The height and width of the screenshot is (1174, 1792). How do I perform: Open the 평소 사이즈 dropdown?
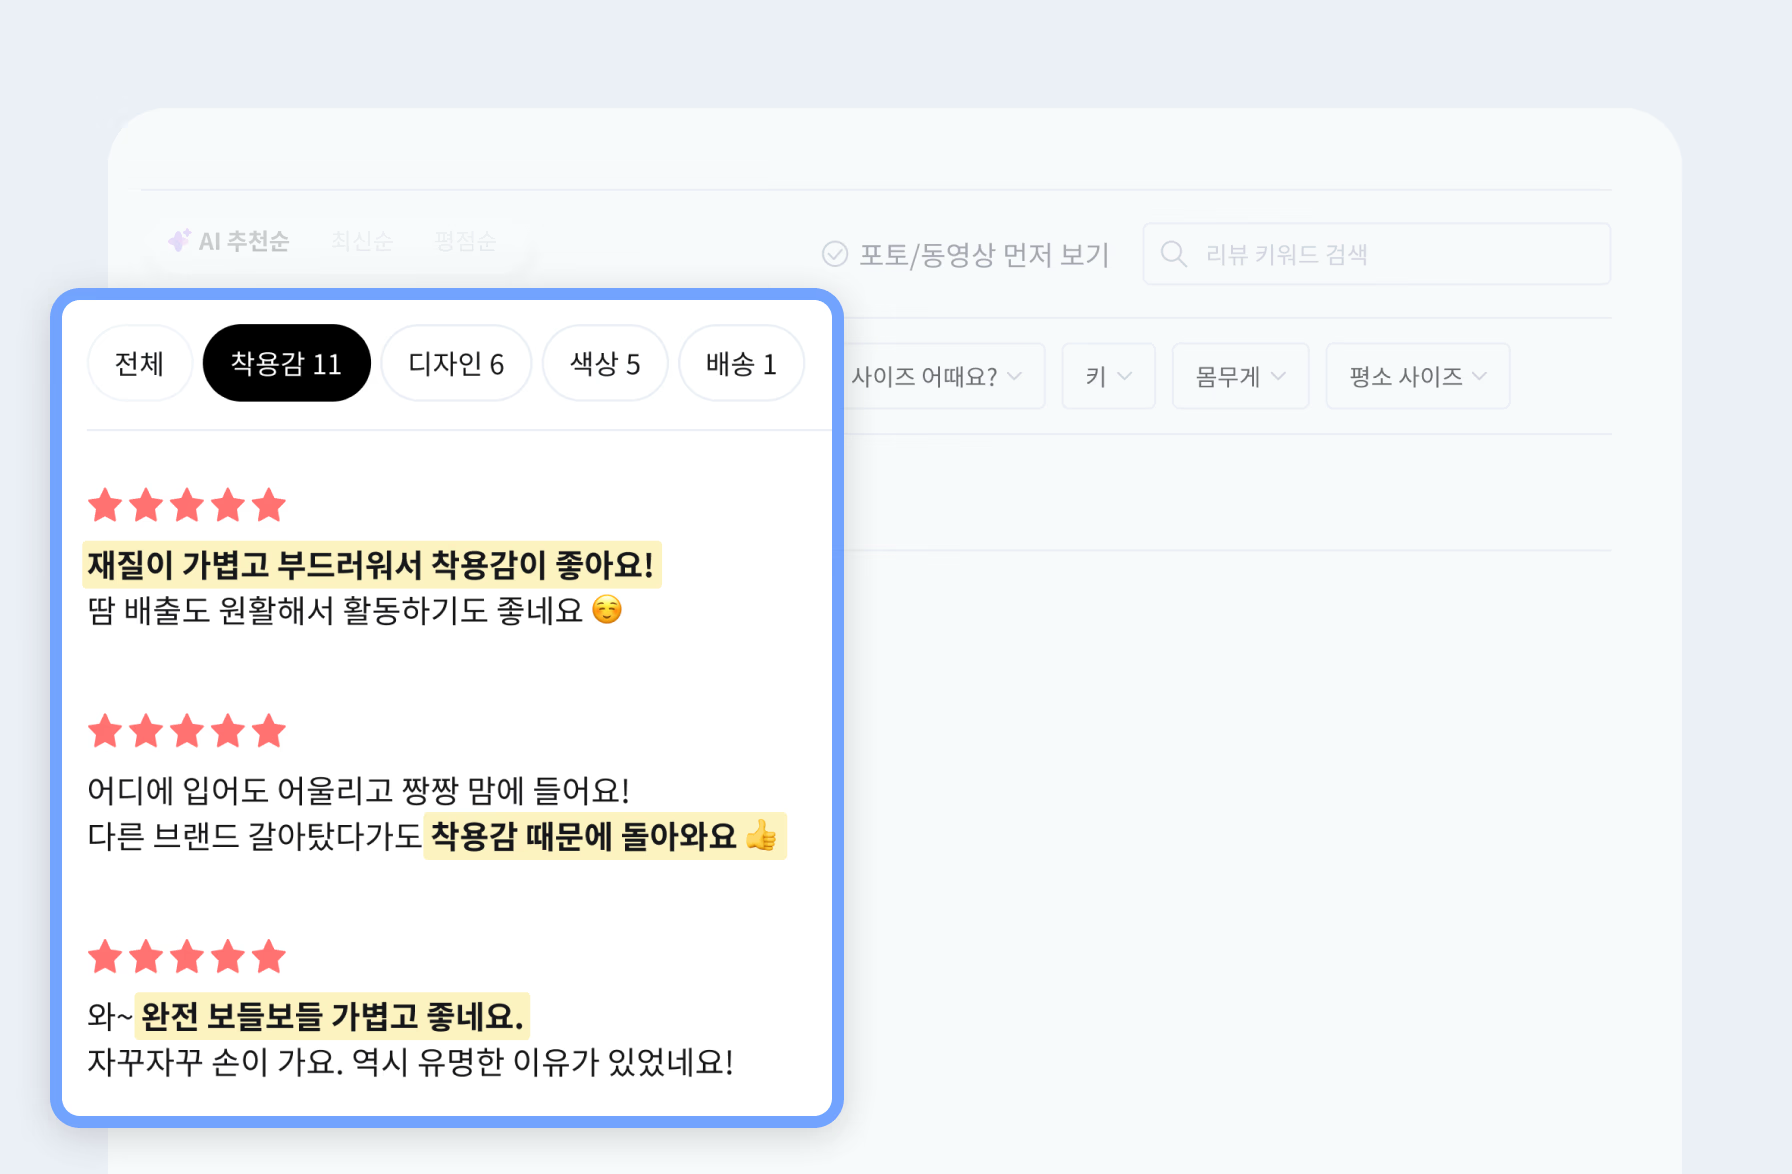1417,376
